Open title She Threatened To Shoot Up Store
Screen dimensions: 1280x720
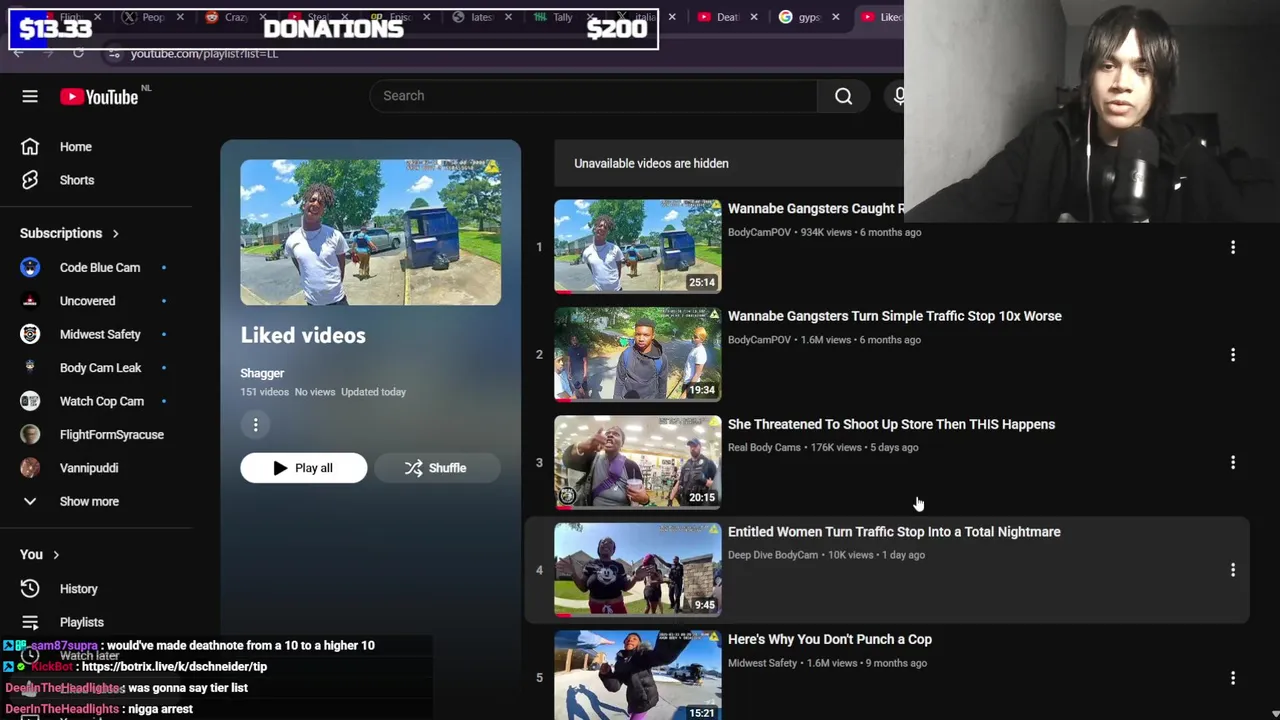pos(891,424)
